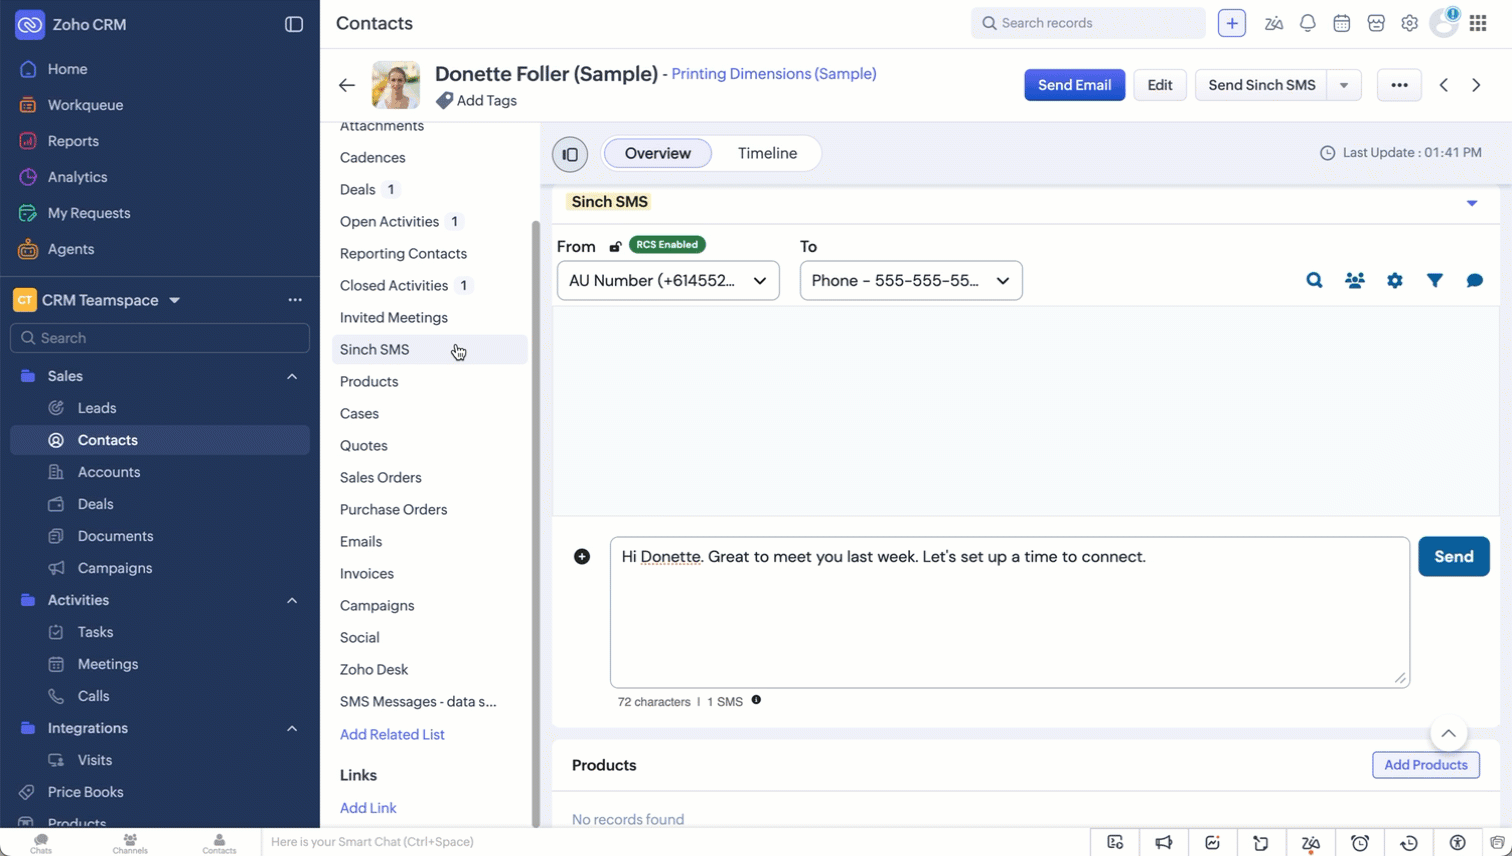Screen dimensions: 1512x856
Task: Click the announcements megaphone icon in bottom bar
Action: (x=1164, y=843)
